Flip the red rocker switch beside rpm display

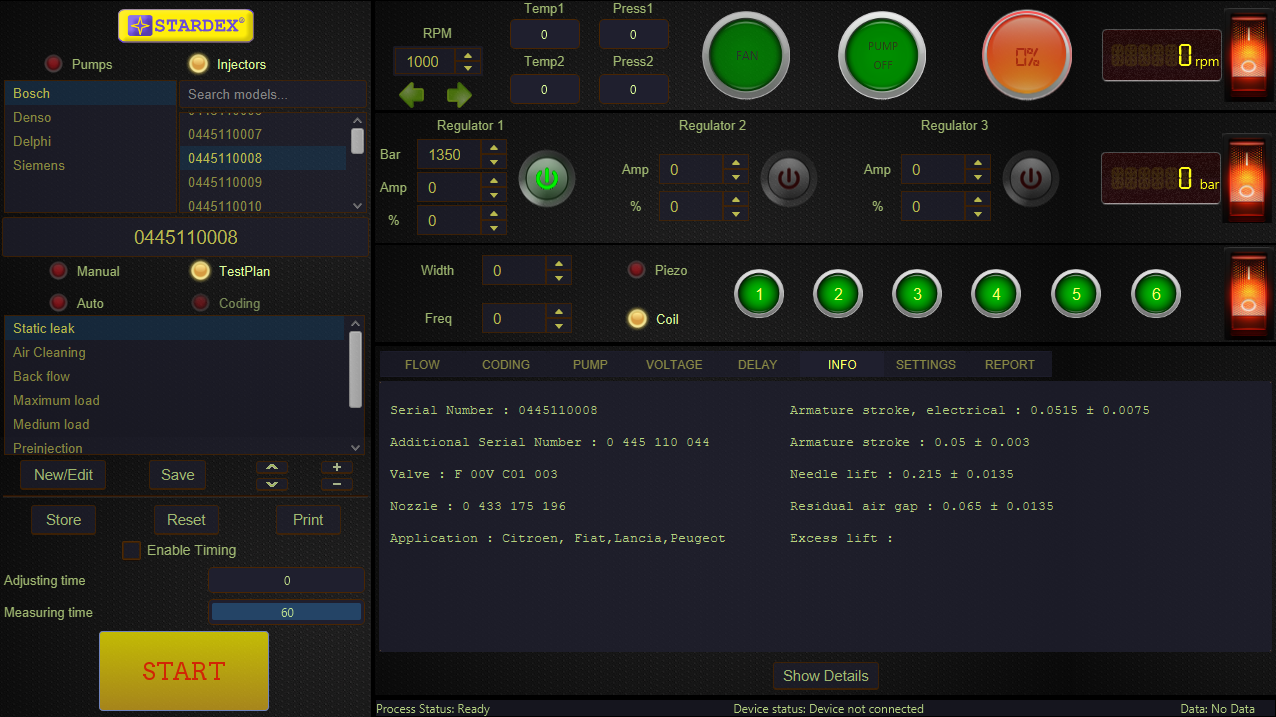1249,55
